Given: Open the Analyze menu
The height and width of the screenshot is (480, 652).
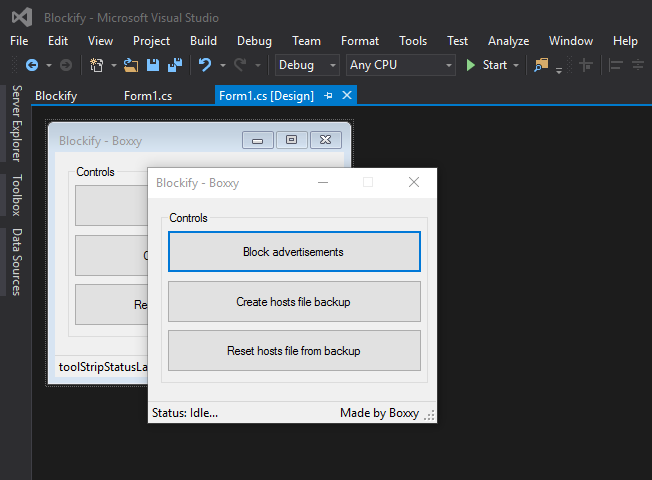Looking at the screenshot, I should pyautogui.click(x=509, y=41).
